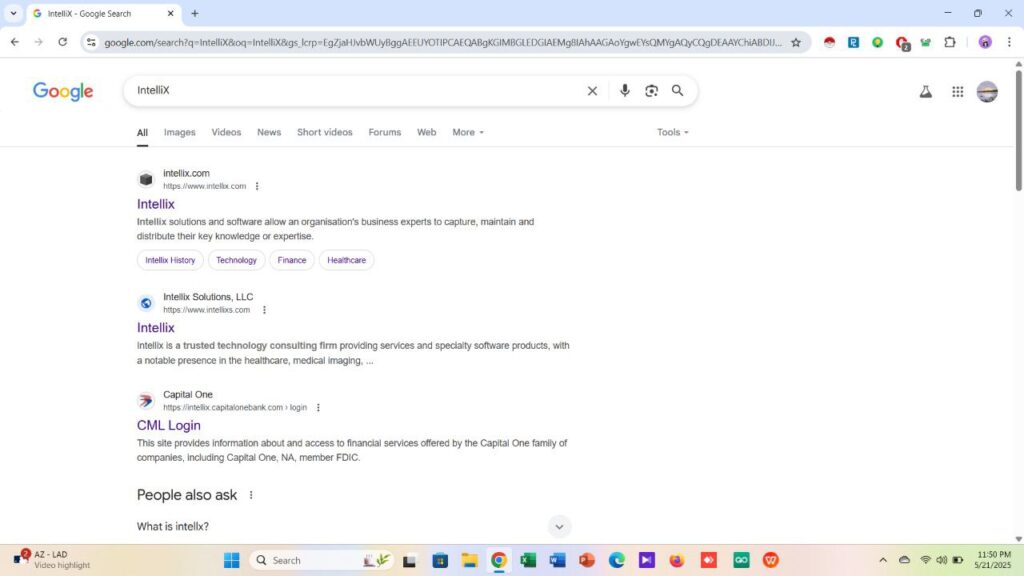Open the first Intellix result from intellix.com
Screen dimensions: 1024x576
click(x=155, y=204)
